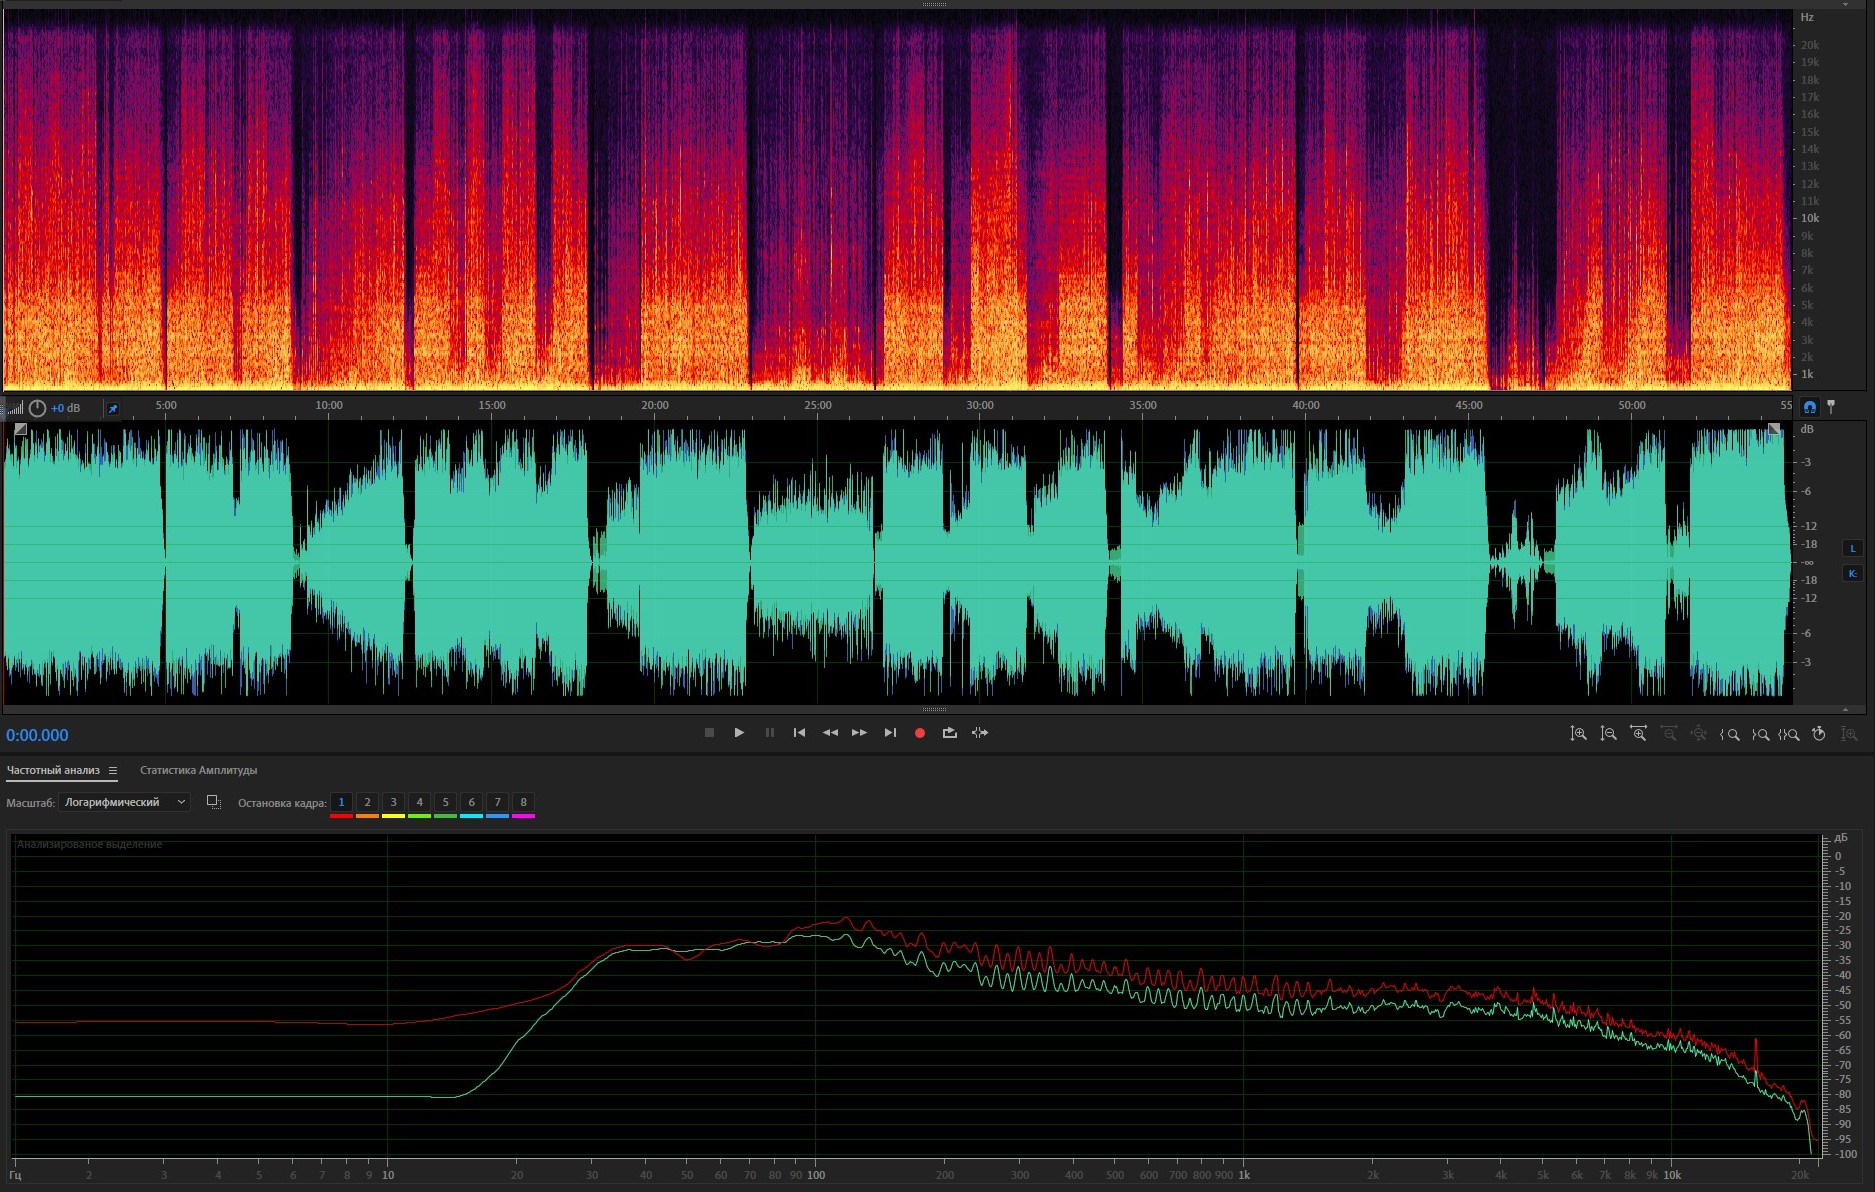This screenshot has width=1875, height=1192.
Task: Open Частотный анализ panel tab
Action: click(x=53, y=770)
